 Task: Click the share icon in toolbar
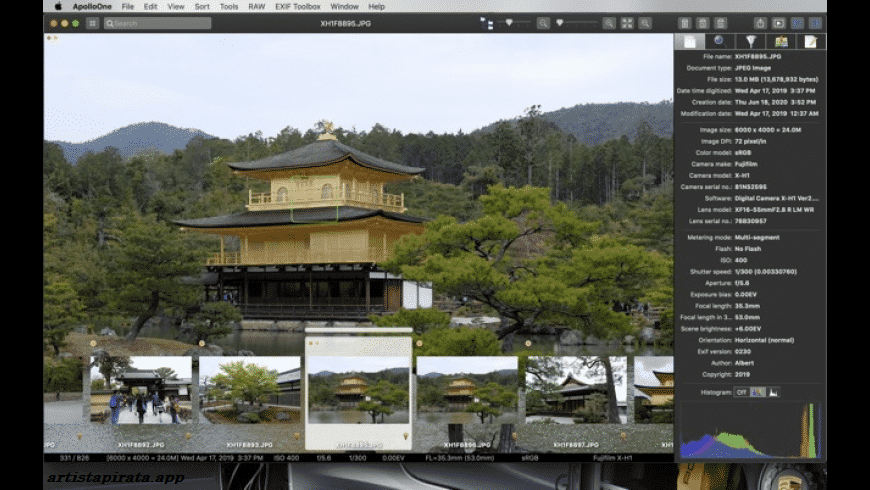click(x=760, y=23)
